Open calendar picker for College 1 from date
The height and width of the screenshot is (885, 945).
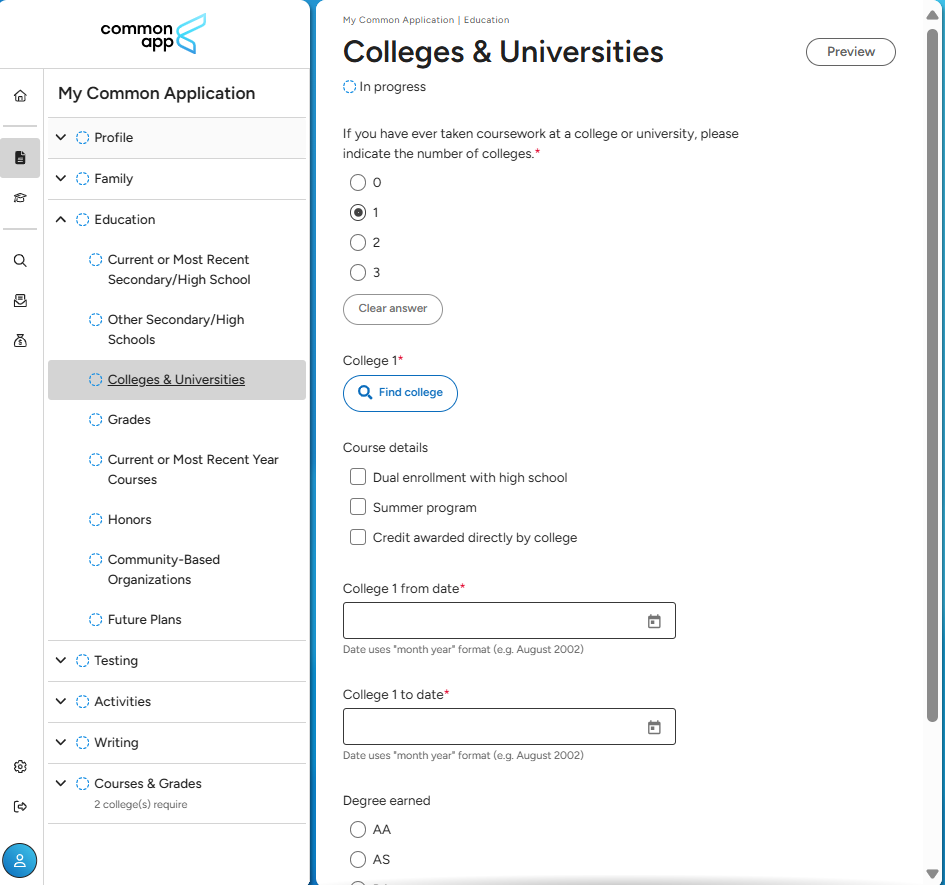654,621
